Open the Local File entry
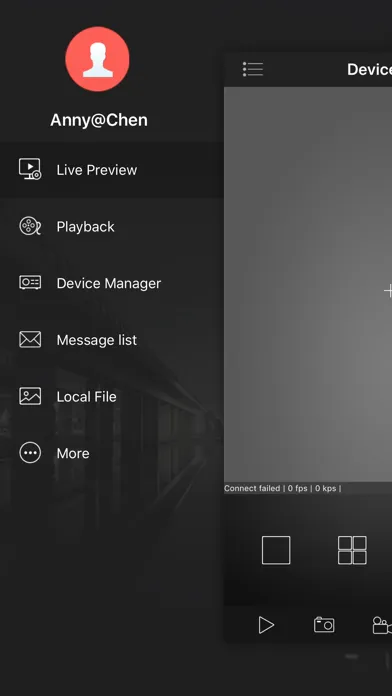The width and height of the screenshot is (392, 696). (x=111, y=396)
